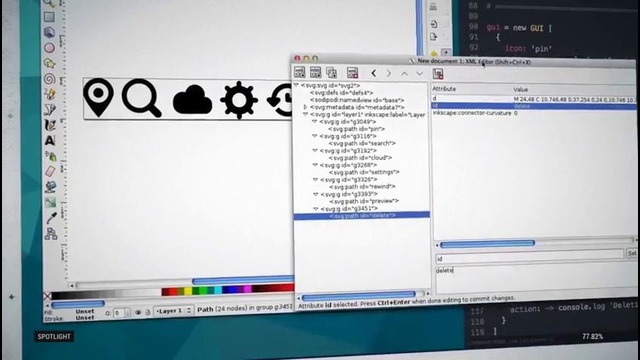Viewport: 640px width, 360px height.
Task: Select the connector tool
Action: click(51, 234)
